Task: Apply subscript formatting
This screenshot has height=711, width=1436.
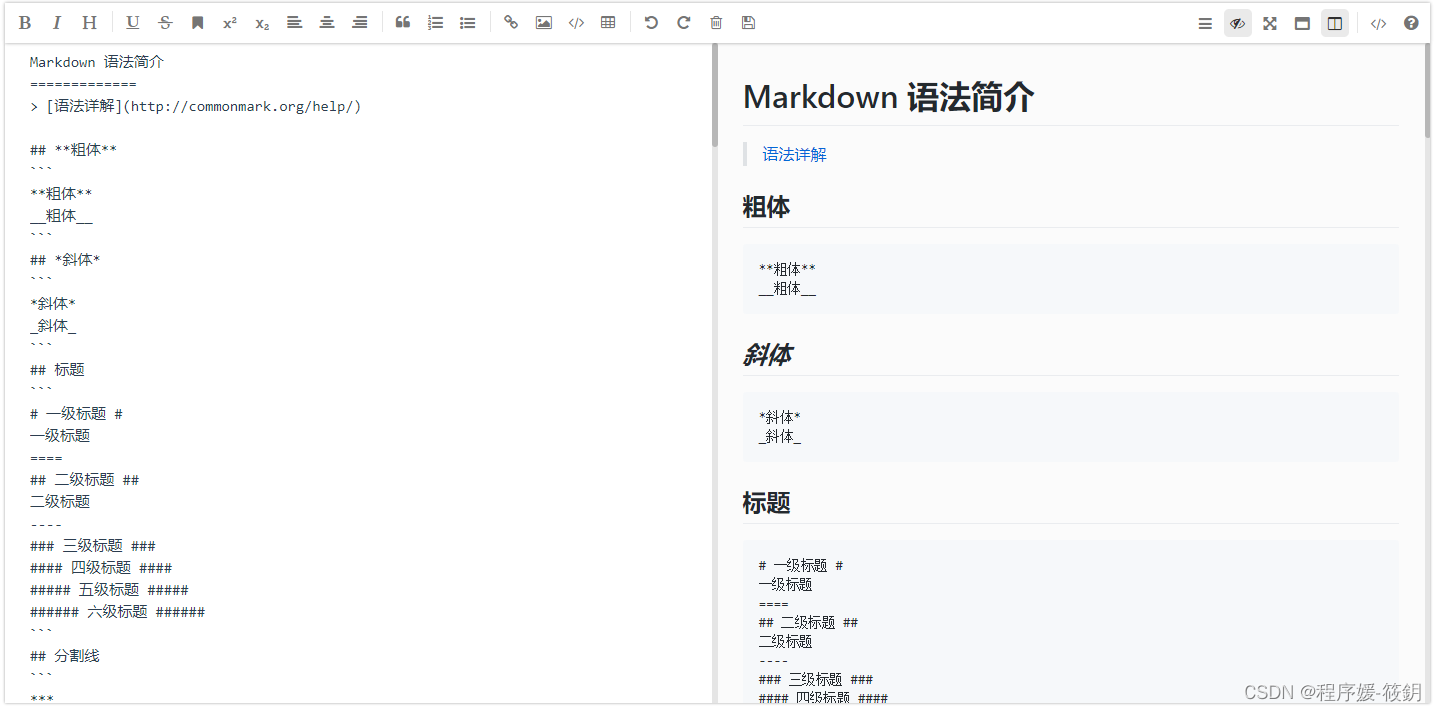Action: coord(262,23)
